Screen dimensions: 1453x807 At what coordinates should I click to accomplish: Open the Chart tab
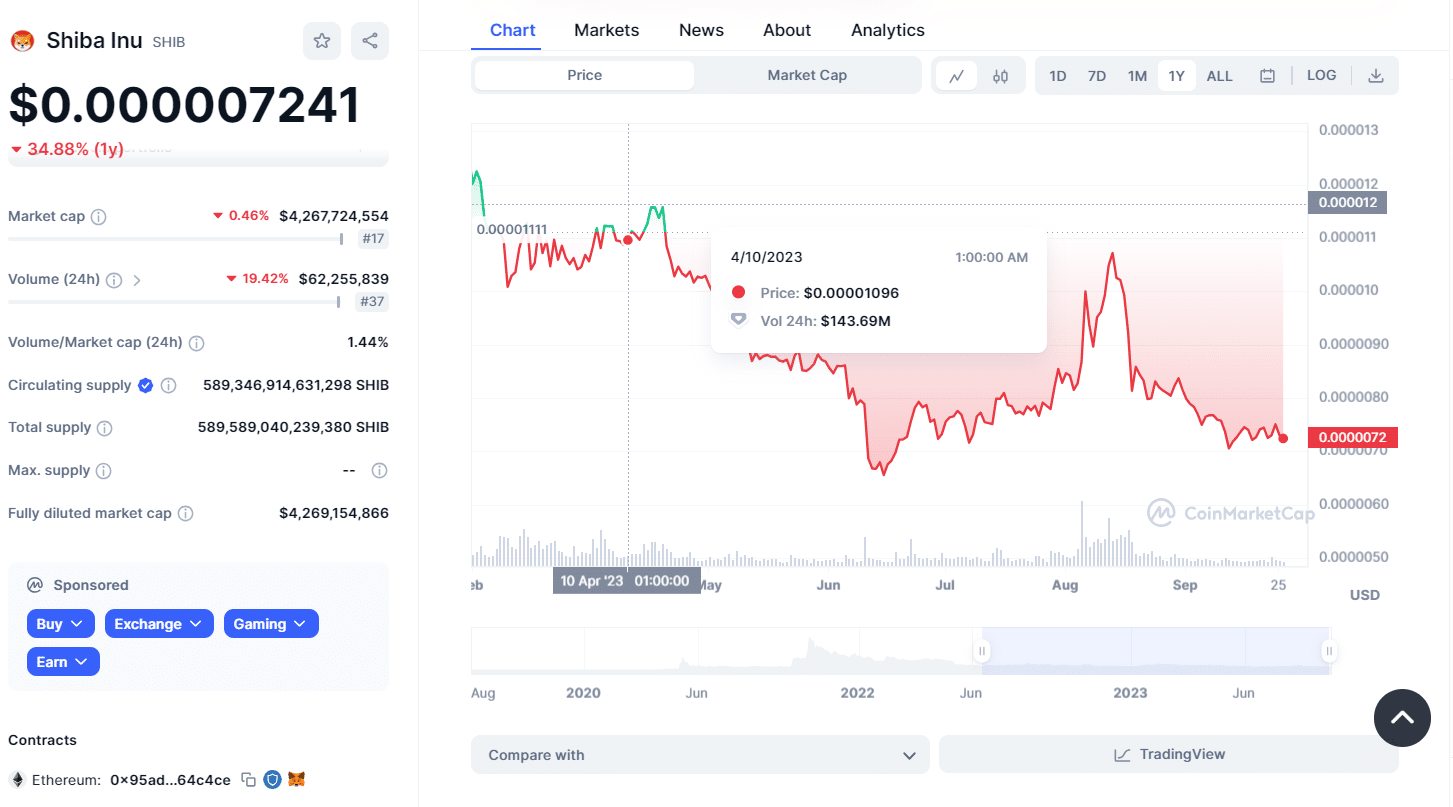[513, 30]
